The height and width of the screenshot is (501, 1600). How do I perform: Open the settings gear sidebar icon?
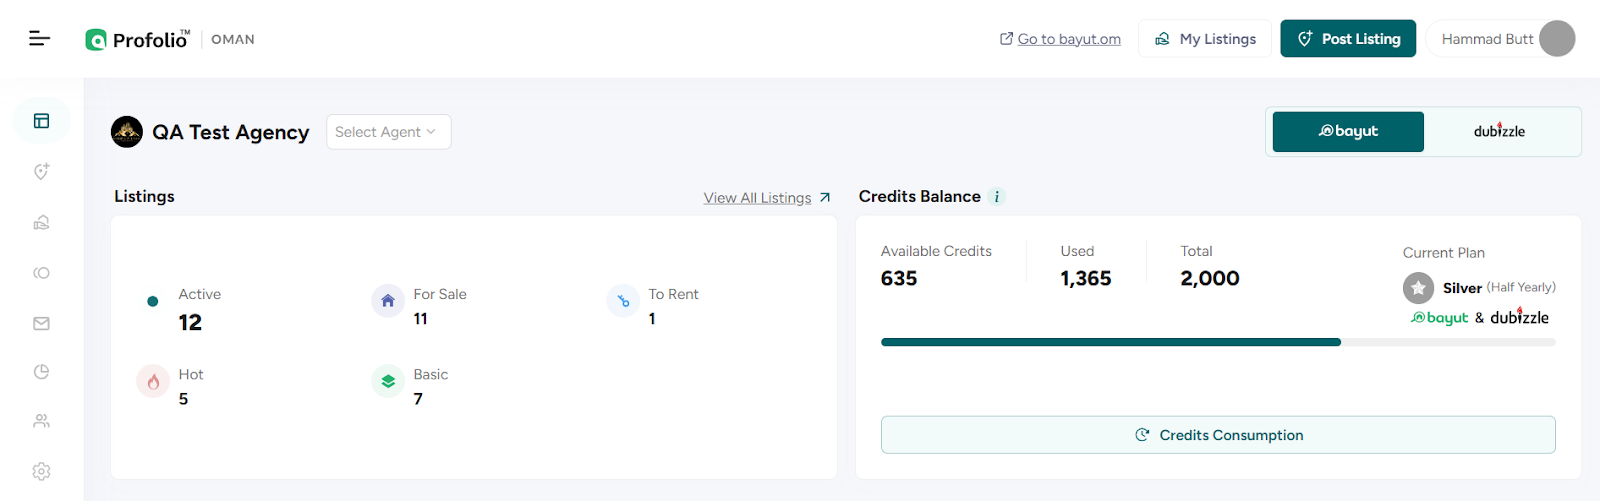click(x=41, y=471)
